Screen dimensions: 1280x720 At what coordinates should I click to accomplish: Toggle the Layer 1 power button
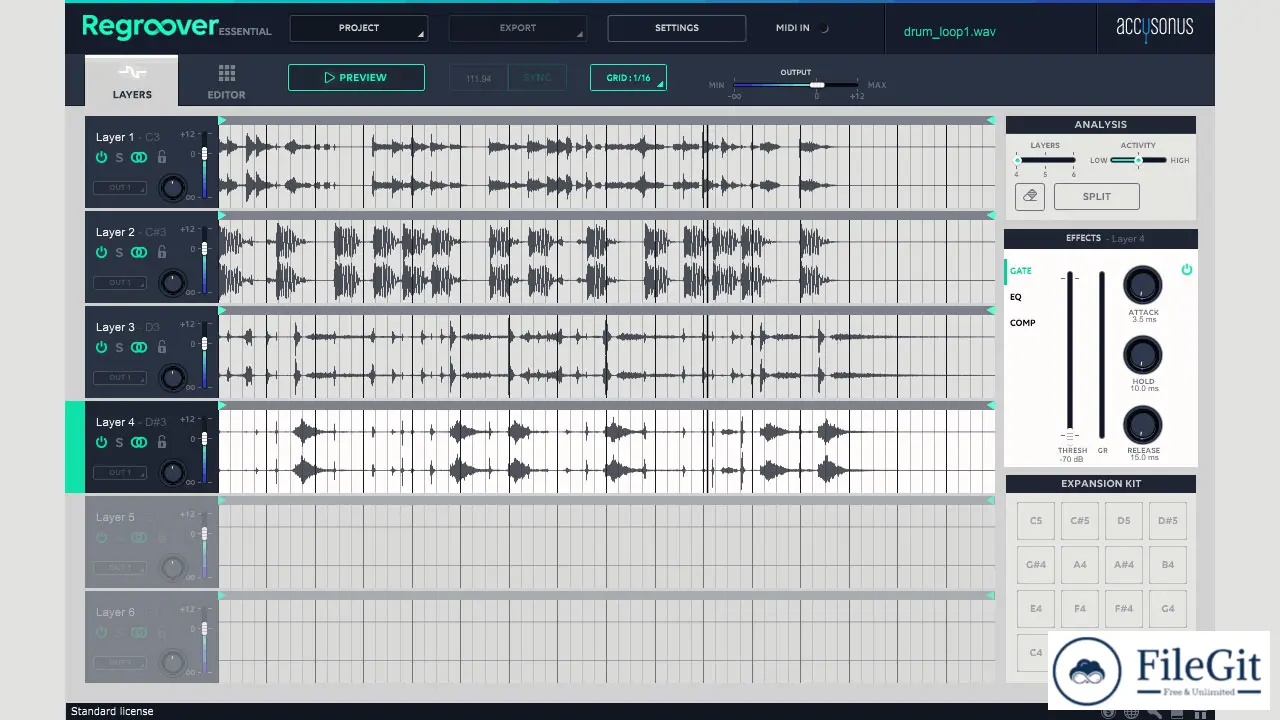[101, 157]
